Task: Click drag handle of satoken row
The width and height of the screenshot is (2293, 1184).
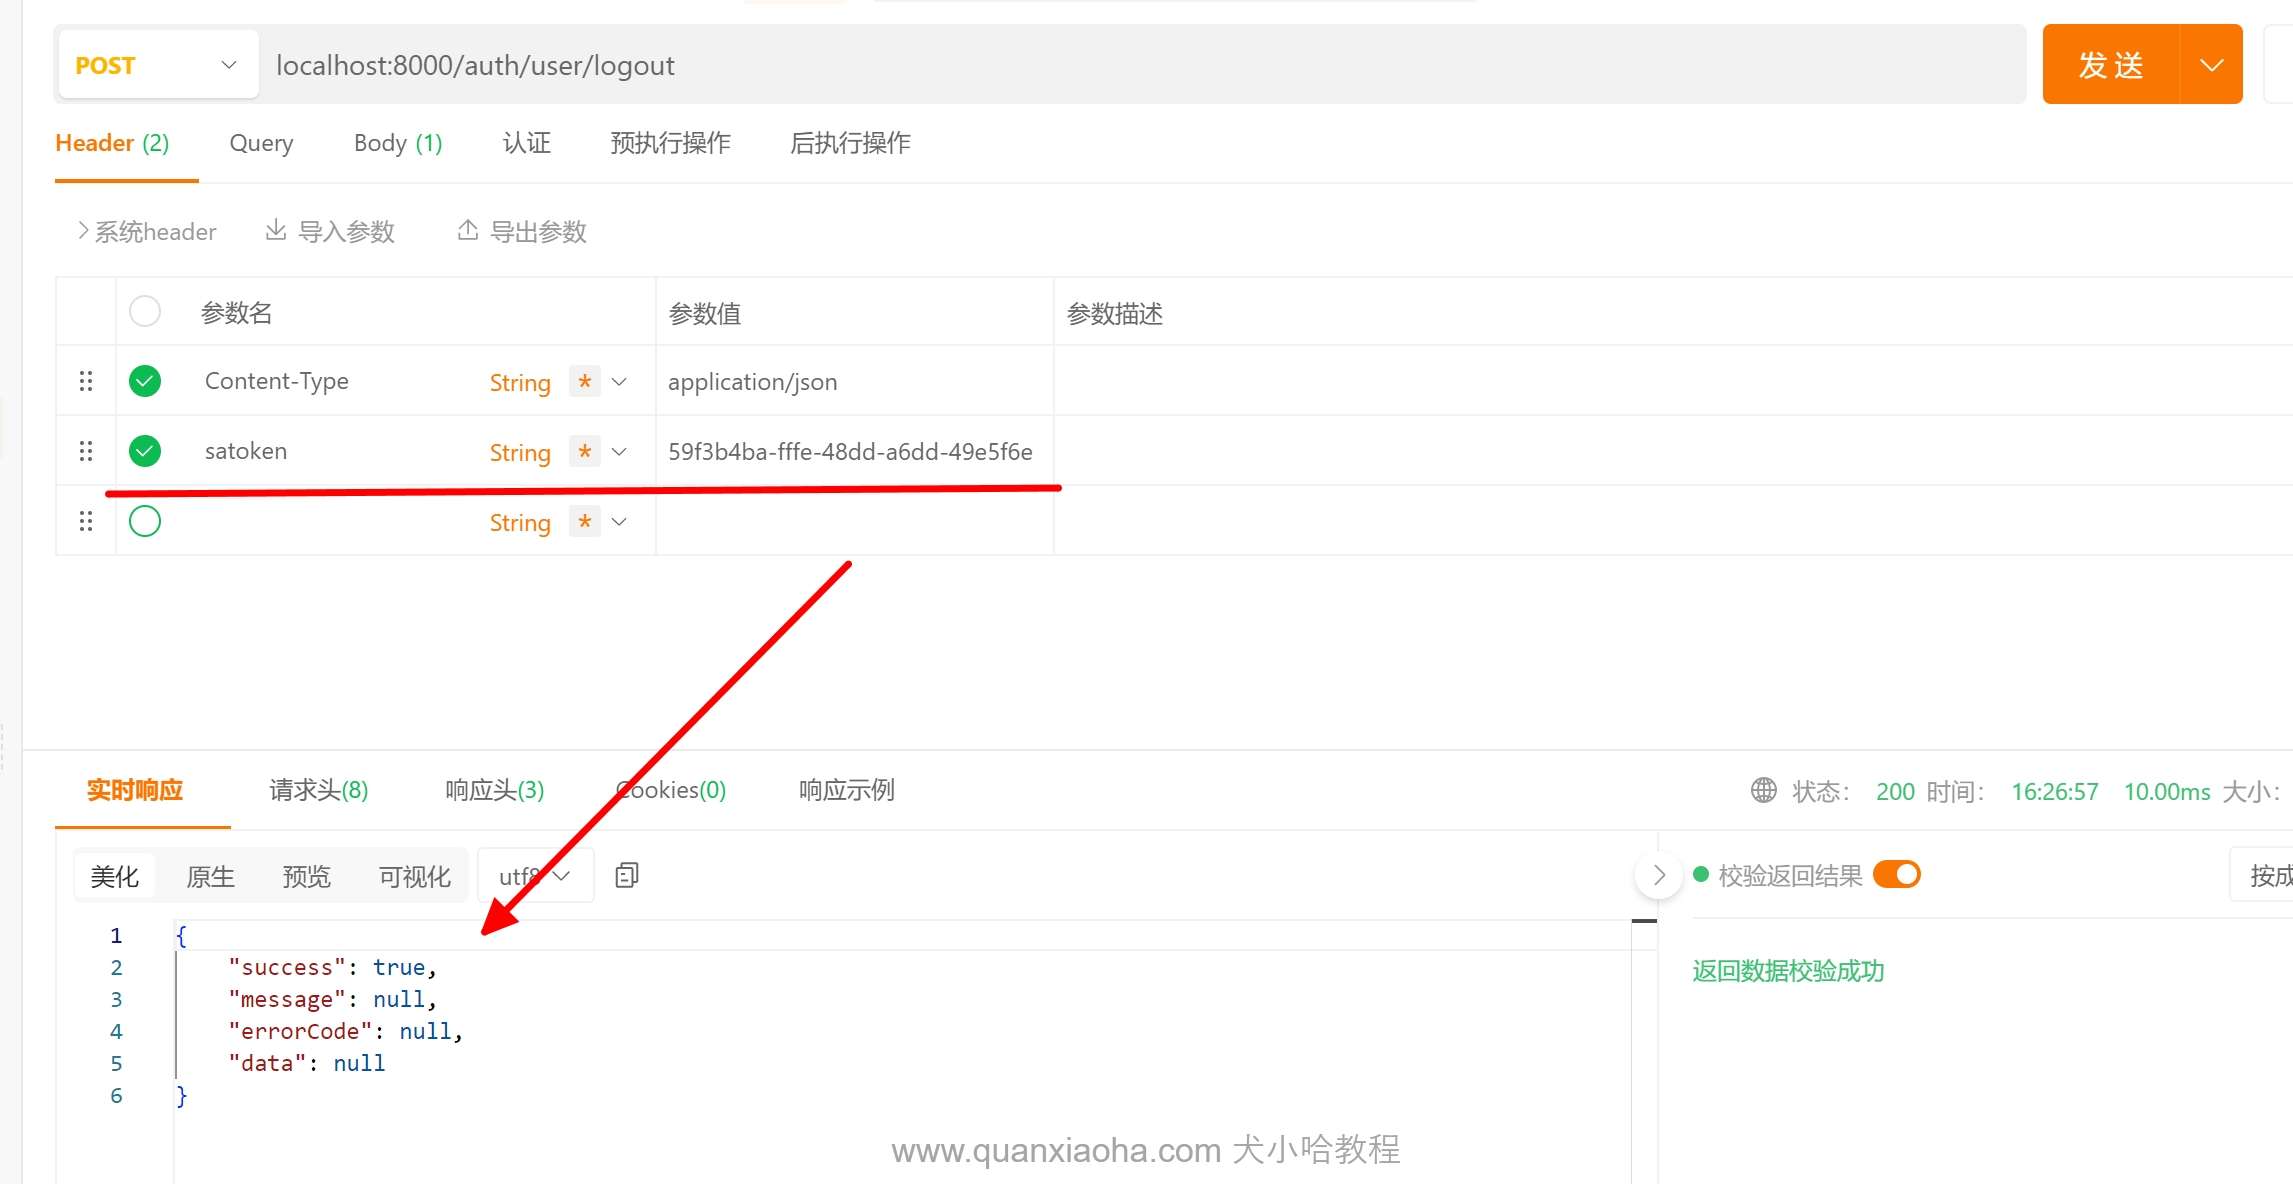Action: [x=86, y=451]
